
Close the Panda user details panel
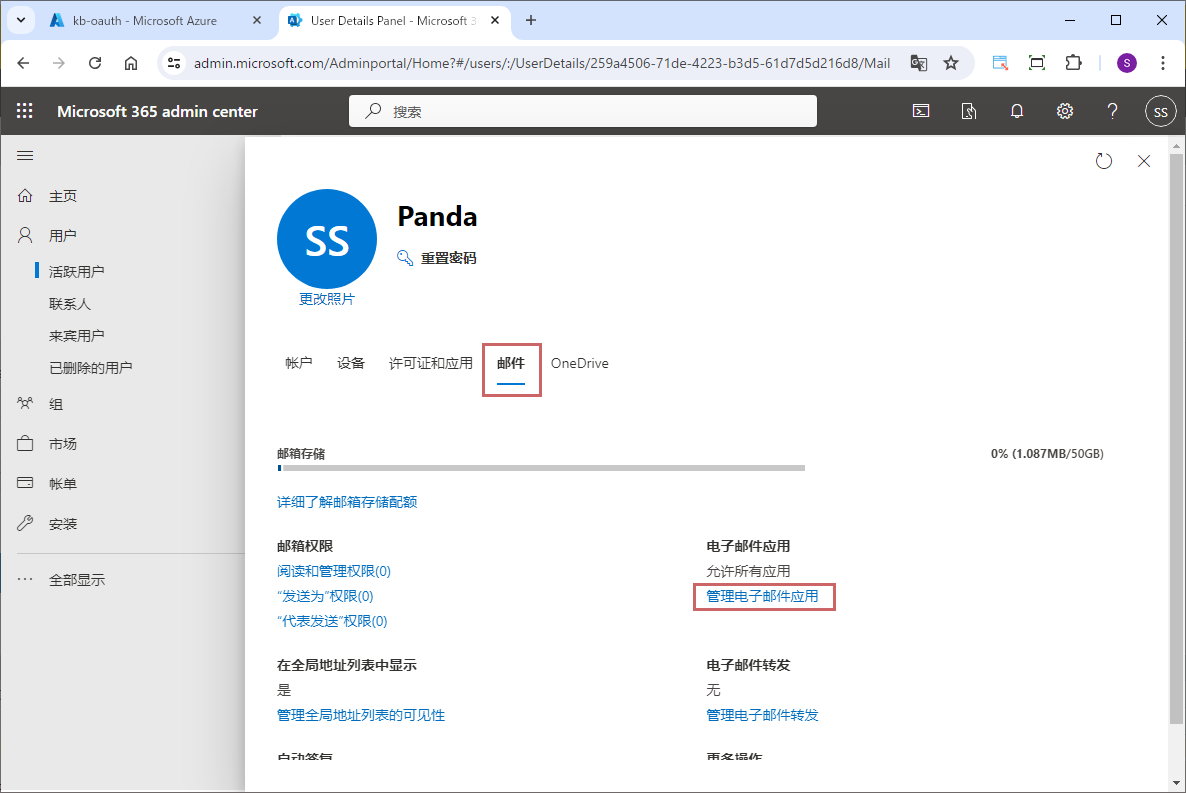click(x=1144, y=161)
